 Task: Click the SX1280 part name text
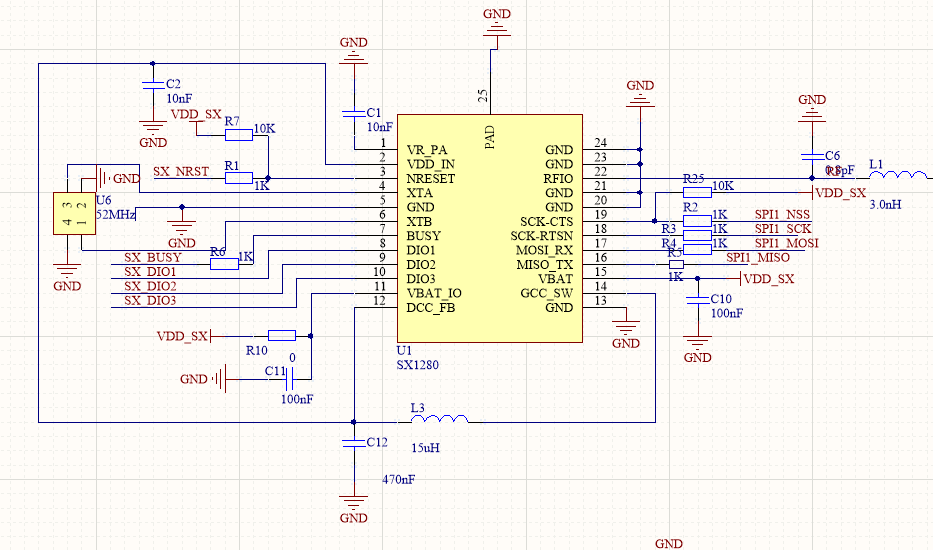[x=418, y=365]
